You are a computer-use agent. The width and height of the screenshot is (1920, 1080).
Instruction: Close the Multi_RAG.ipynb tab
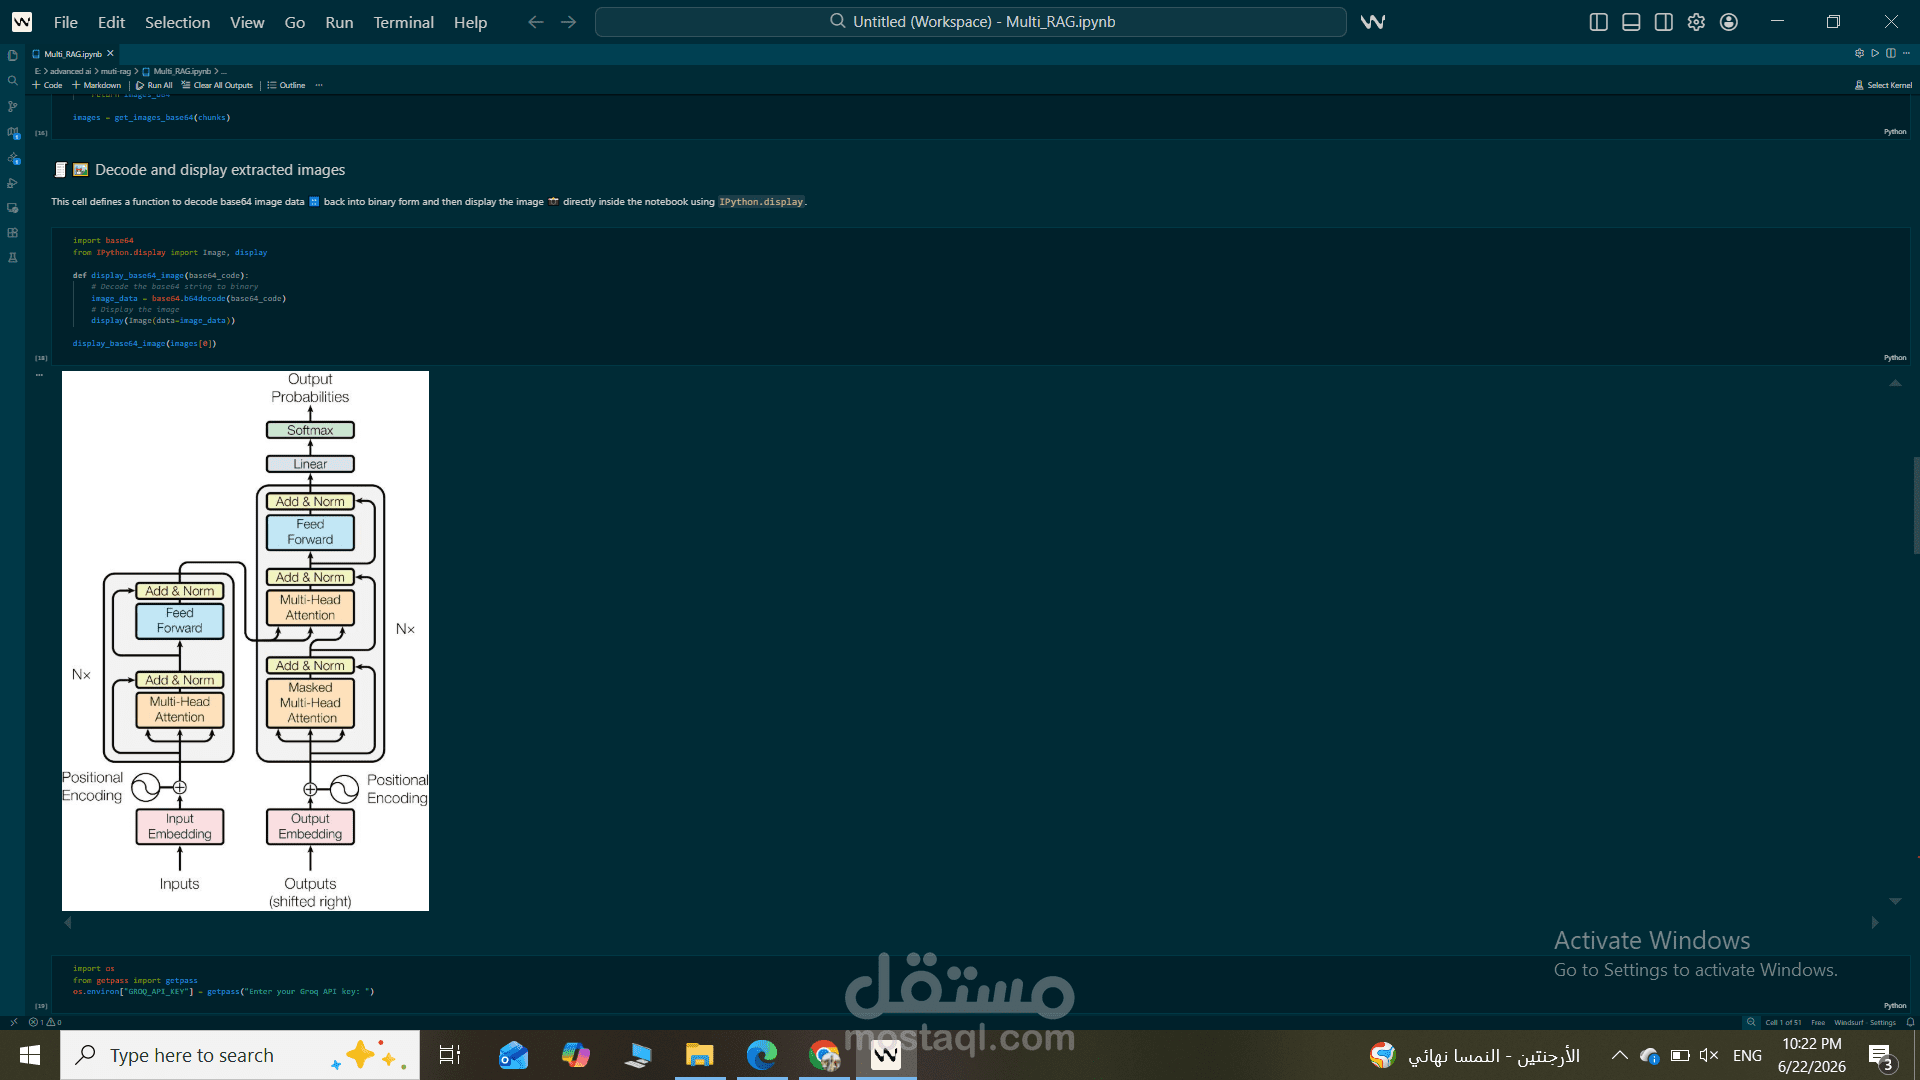point(111,54)
